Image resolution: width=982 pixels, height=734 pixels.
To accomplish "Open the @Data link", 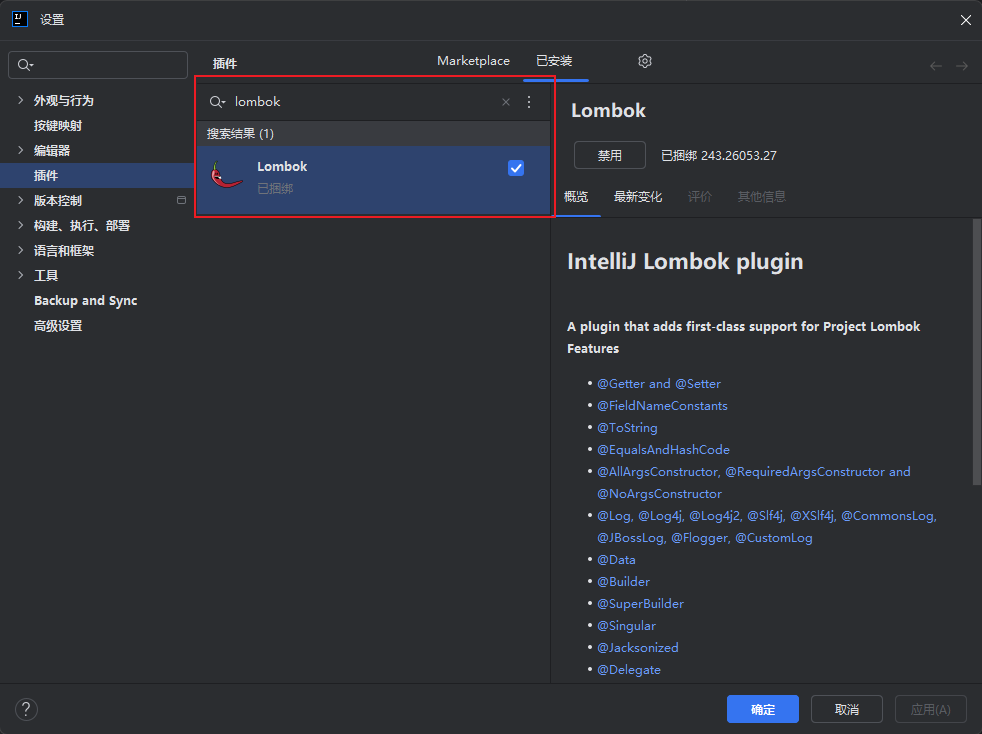I will click(x=616, y=560).
